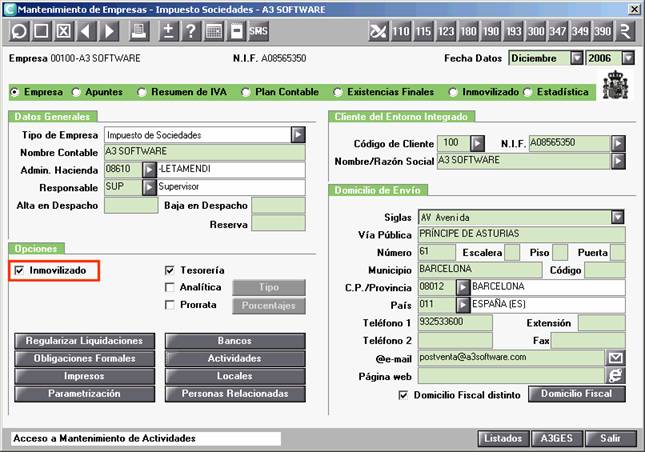Enable the Analítica checkbox
Viewport: 645px width, 452px height.
[169, 287]
